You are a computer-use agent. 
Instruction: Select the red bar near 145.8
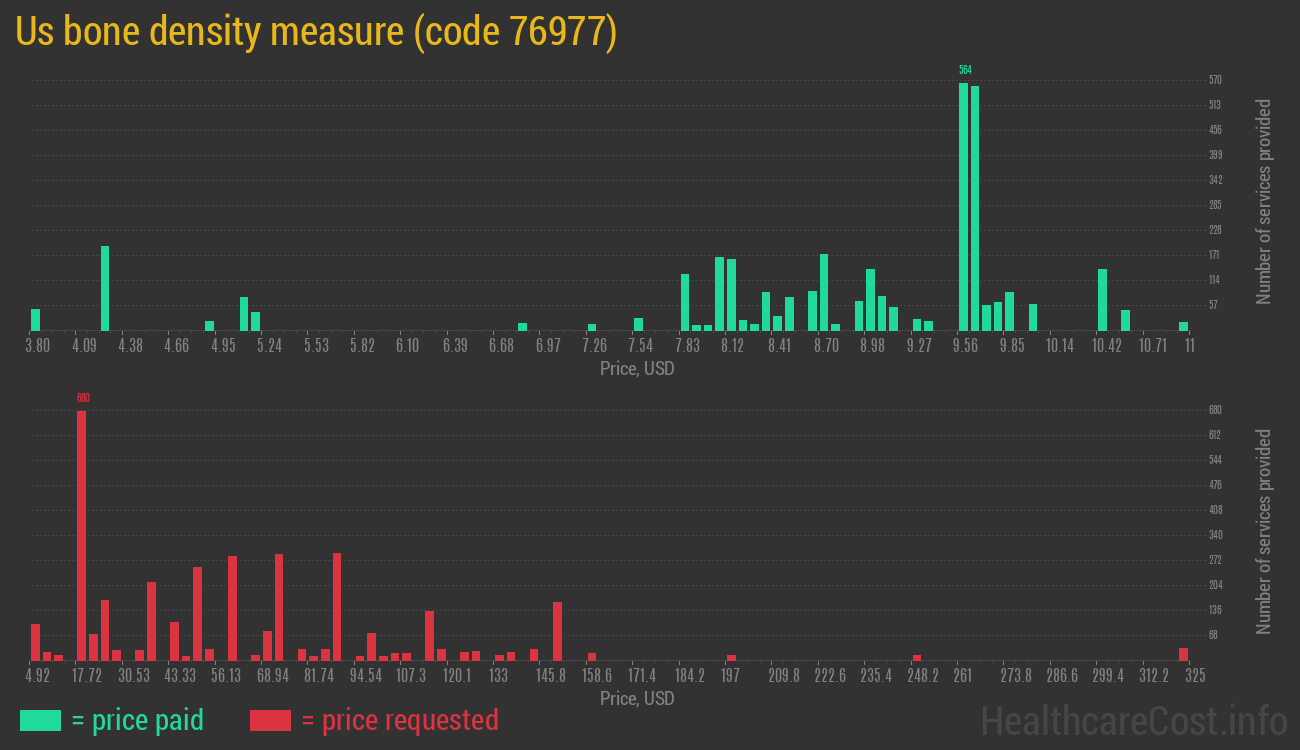click(x=557, y=631)
